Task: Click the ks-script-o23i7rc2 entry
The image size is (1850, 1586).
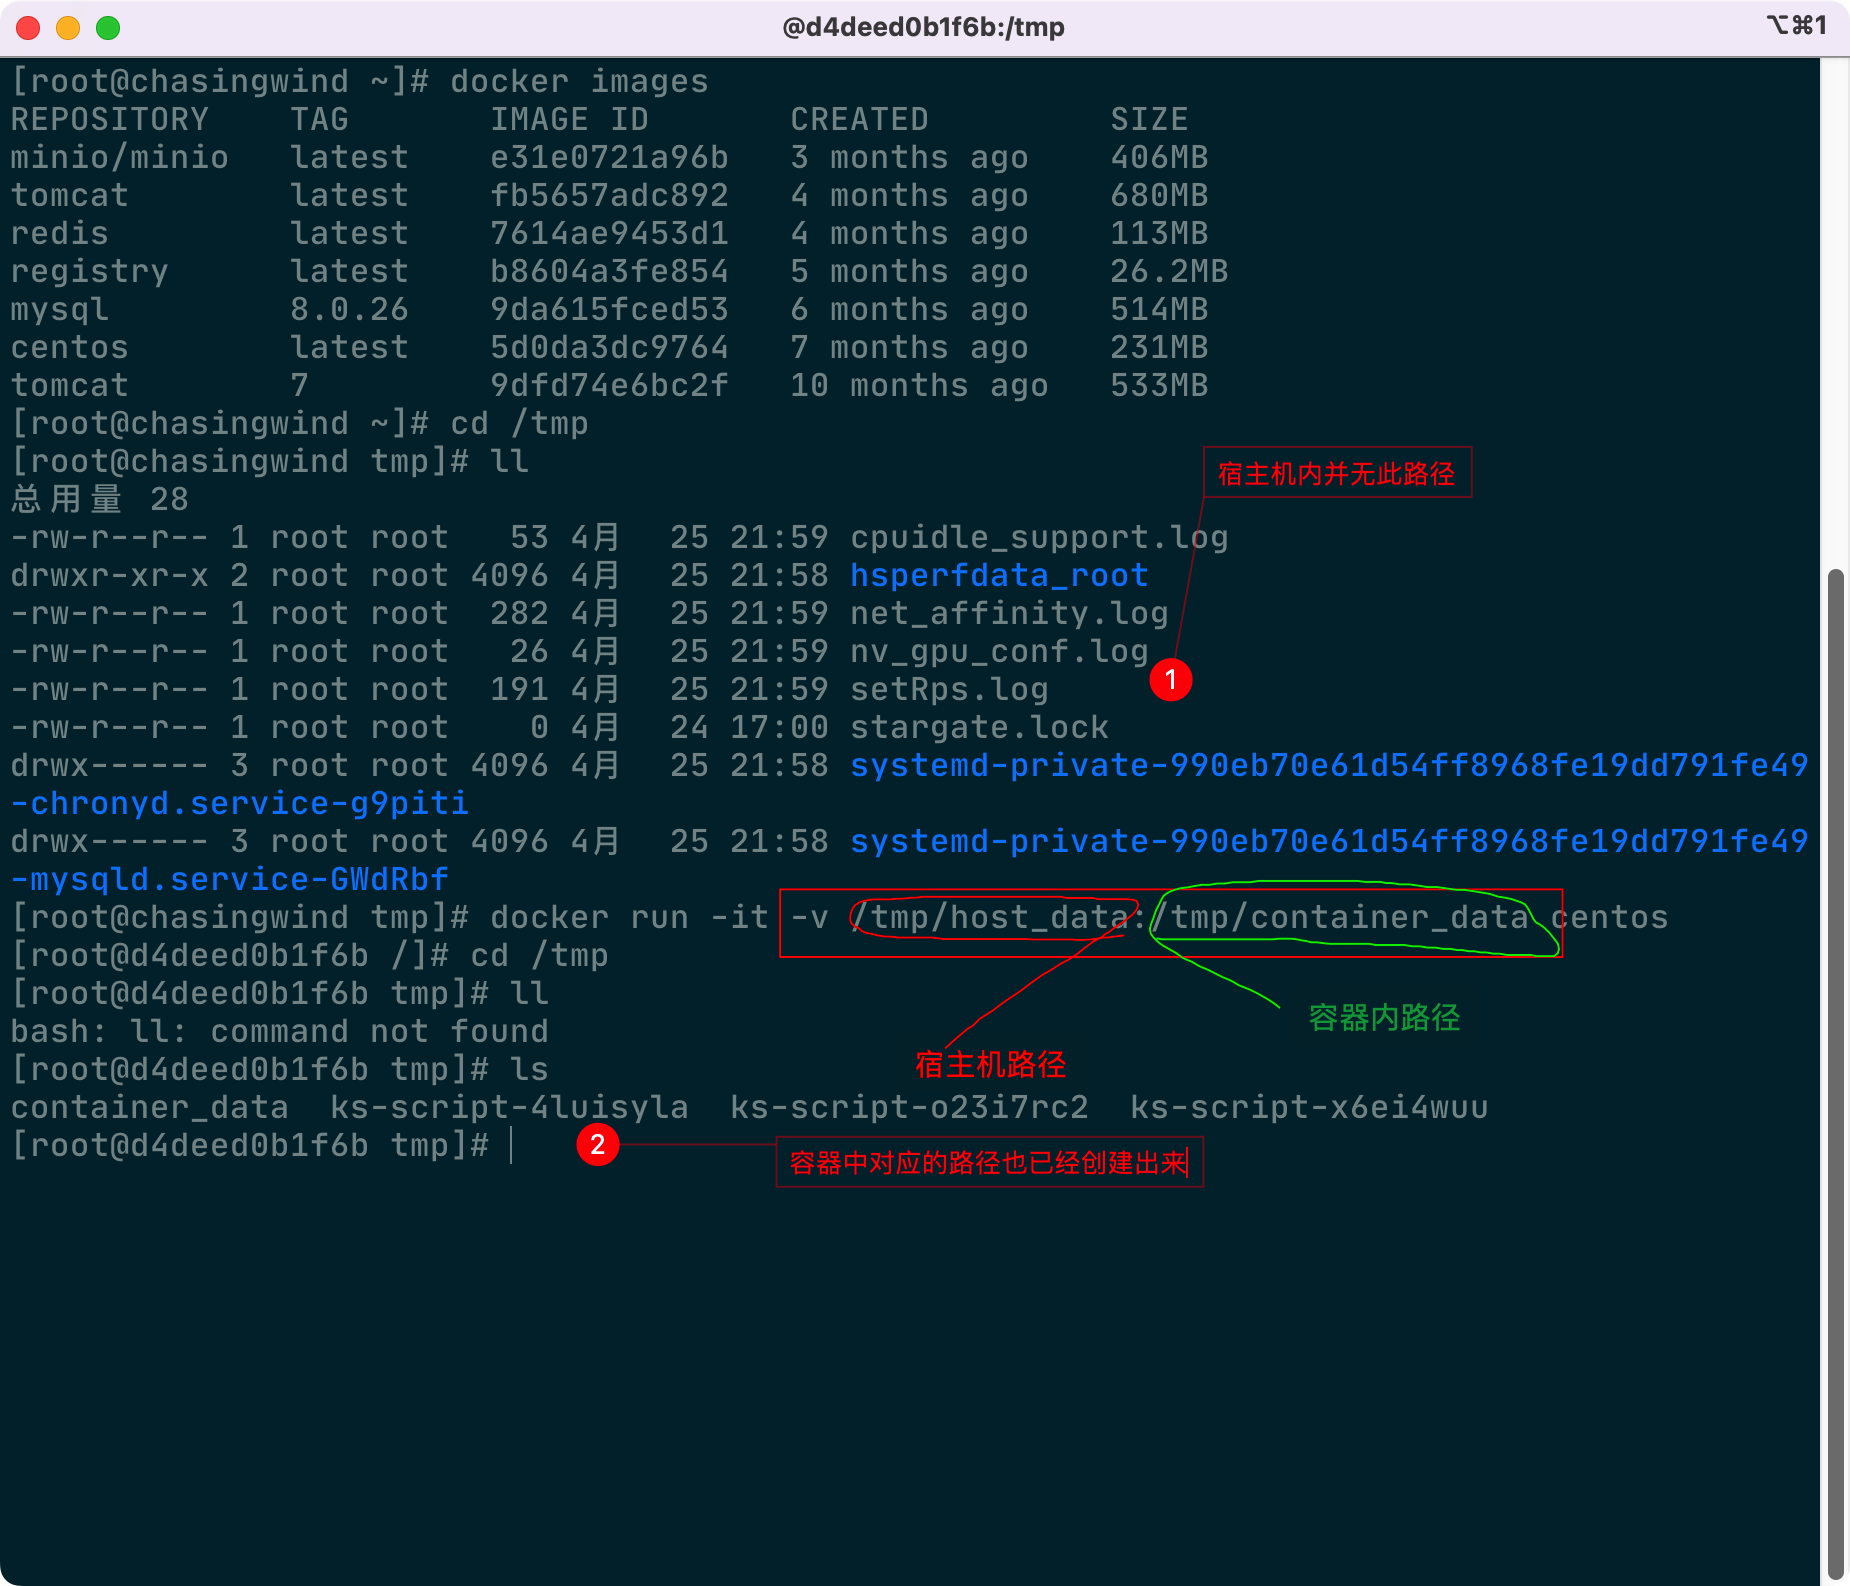Action: [909, 1107]
